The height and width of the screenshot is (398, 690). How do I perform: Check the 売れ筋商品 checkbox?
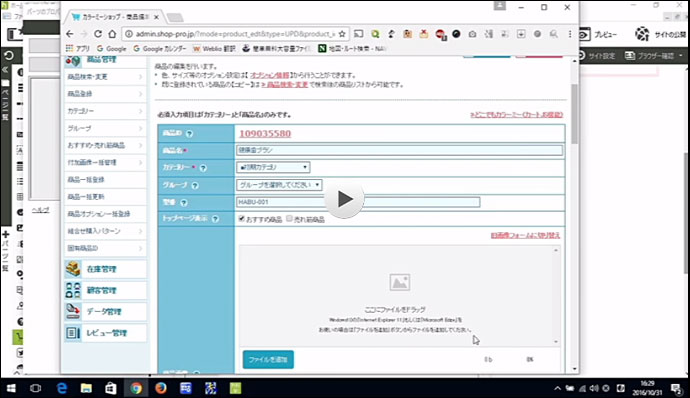(x=290, y=218)
